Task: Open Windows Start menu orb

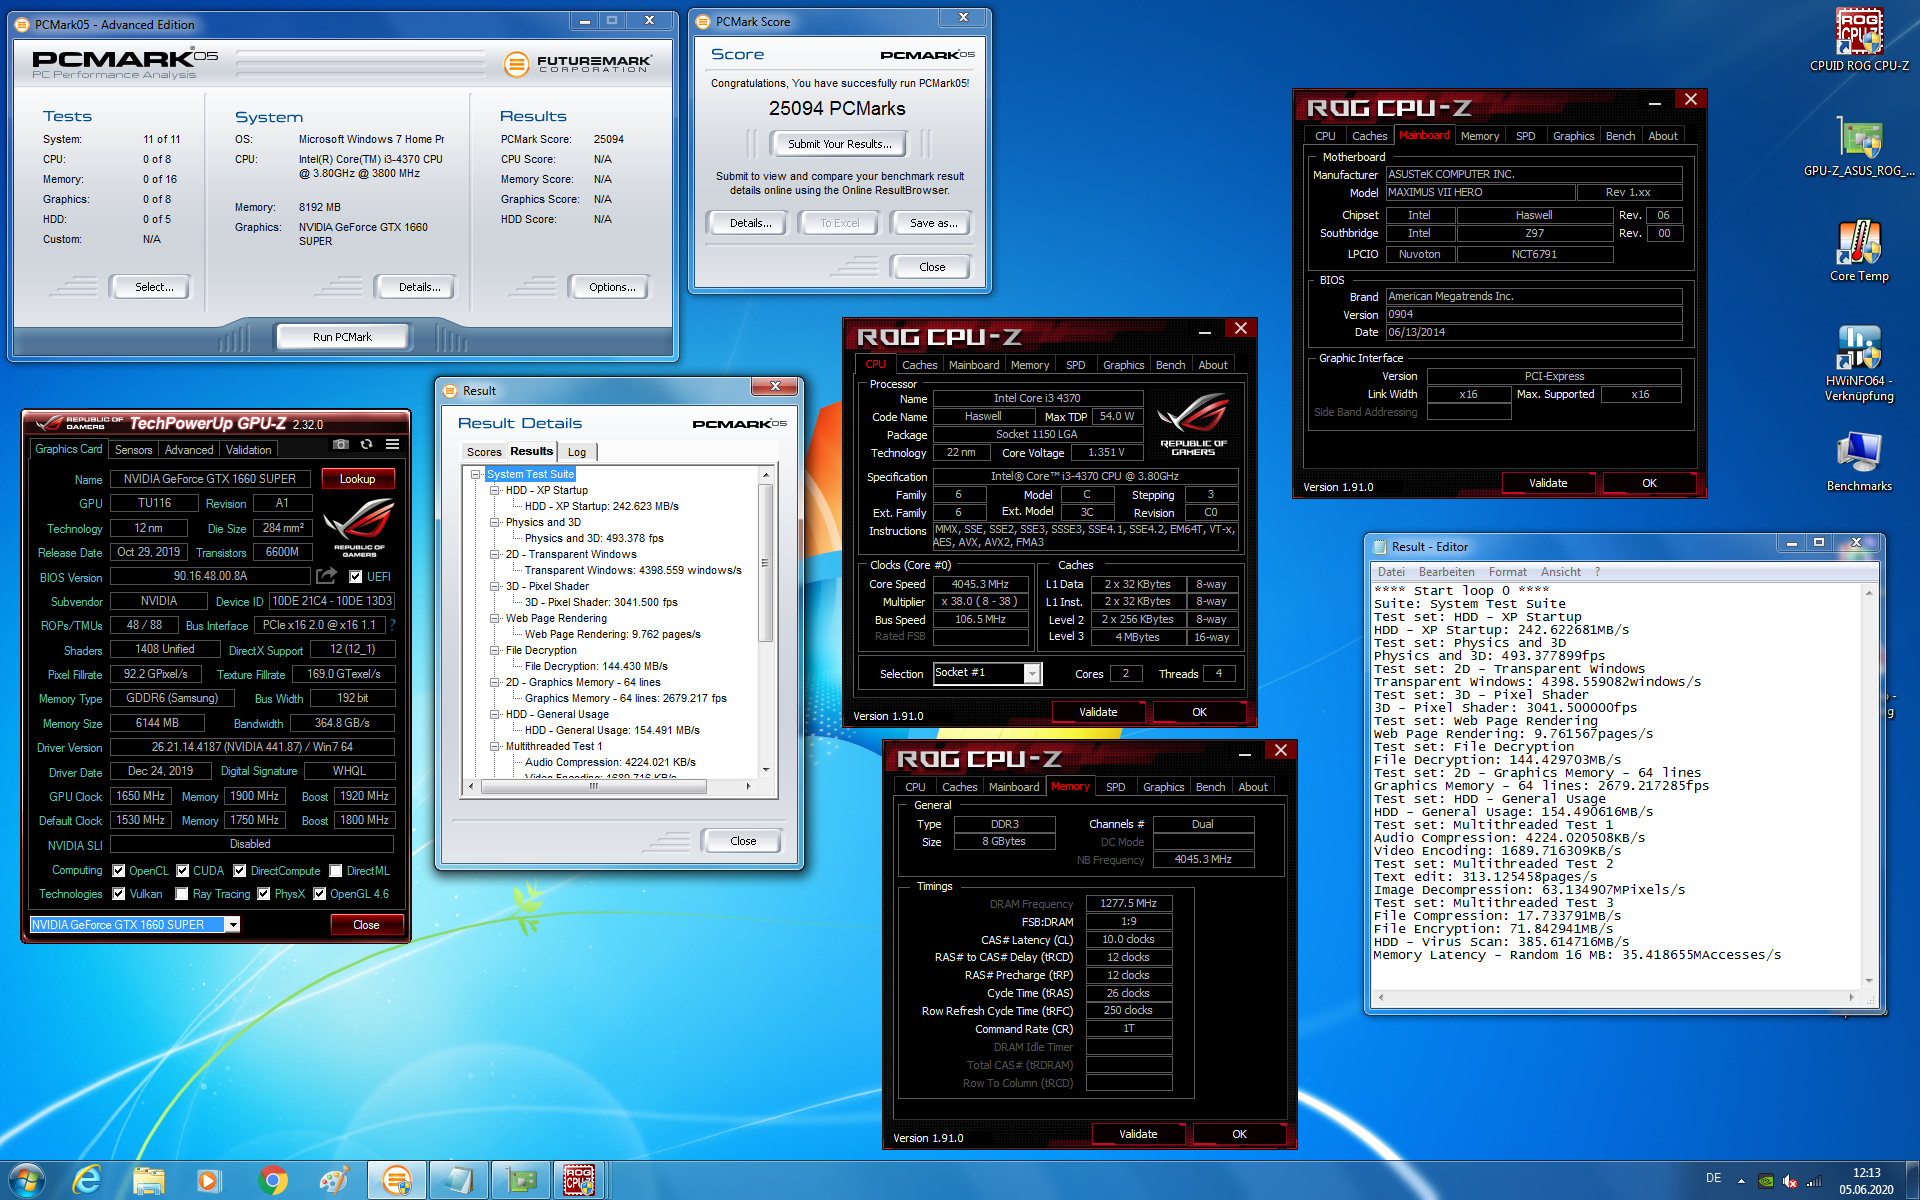Action: (x=26, y=1180)
